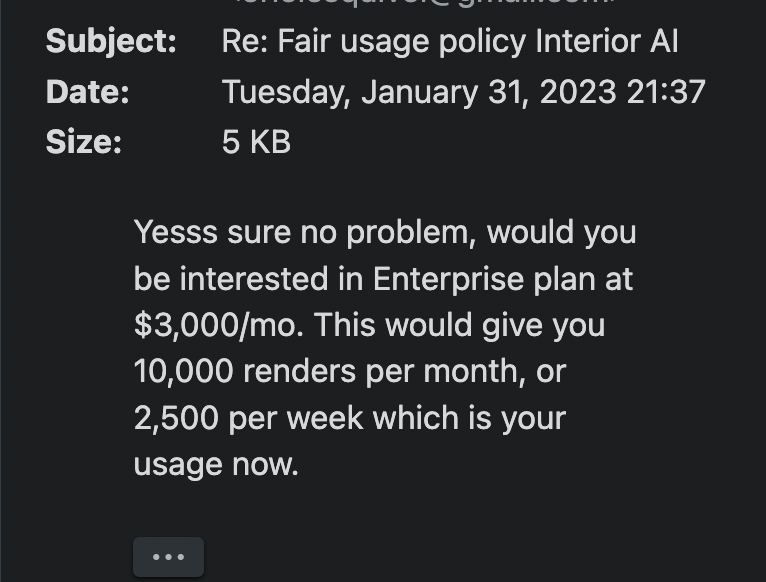Click the year 2023 in the date
The height and width of the screenshot is (582, 766).
(x=578, y=92)
